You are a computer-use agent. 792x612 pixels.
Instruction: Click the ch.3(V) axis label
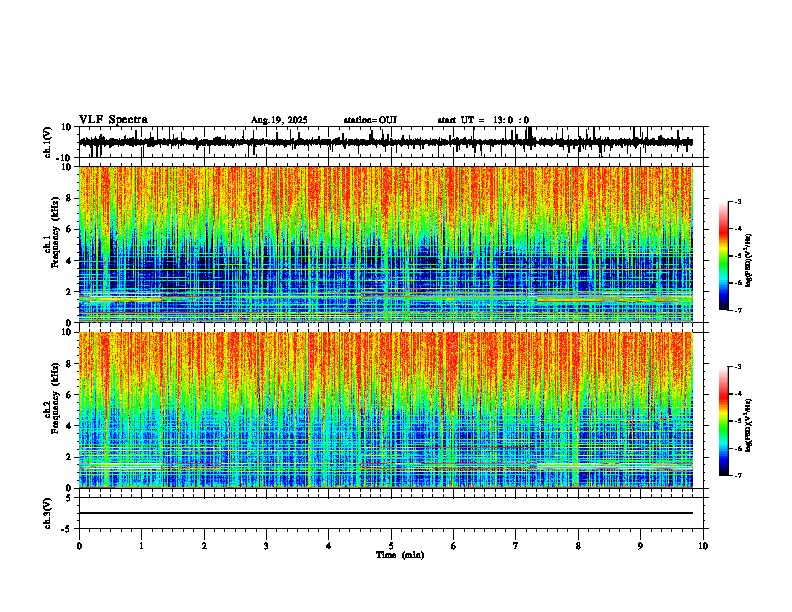click(48, 513)
